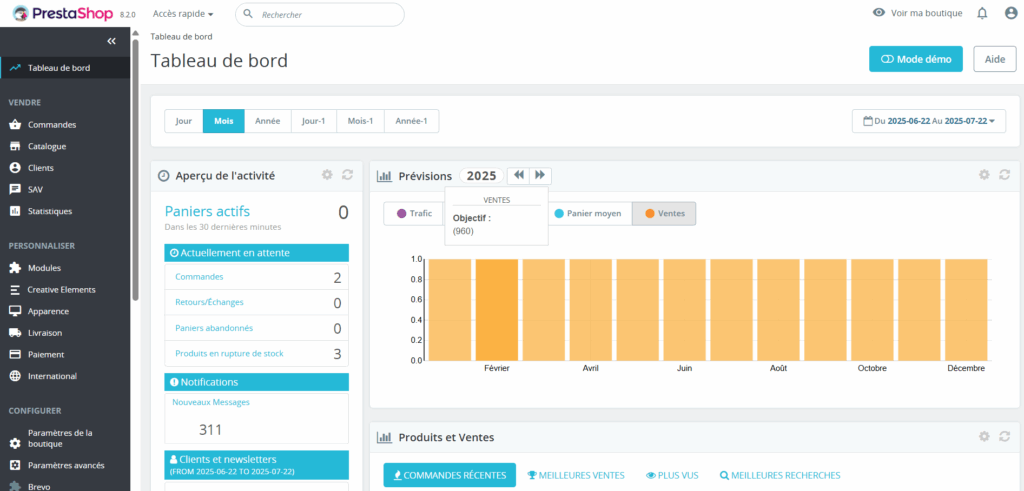The height and width of the screenshot is (491, 1024).
Task: Click the sidebar vertical scrollbar
Action: pos(135,170)
